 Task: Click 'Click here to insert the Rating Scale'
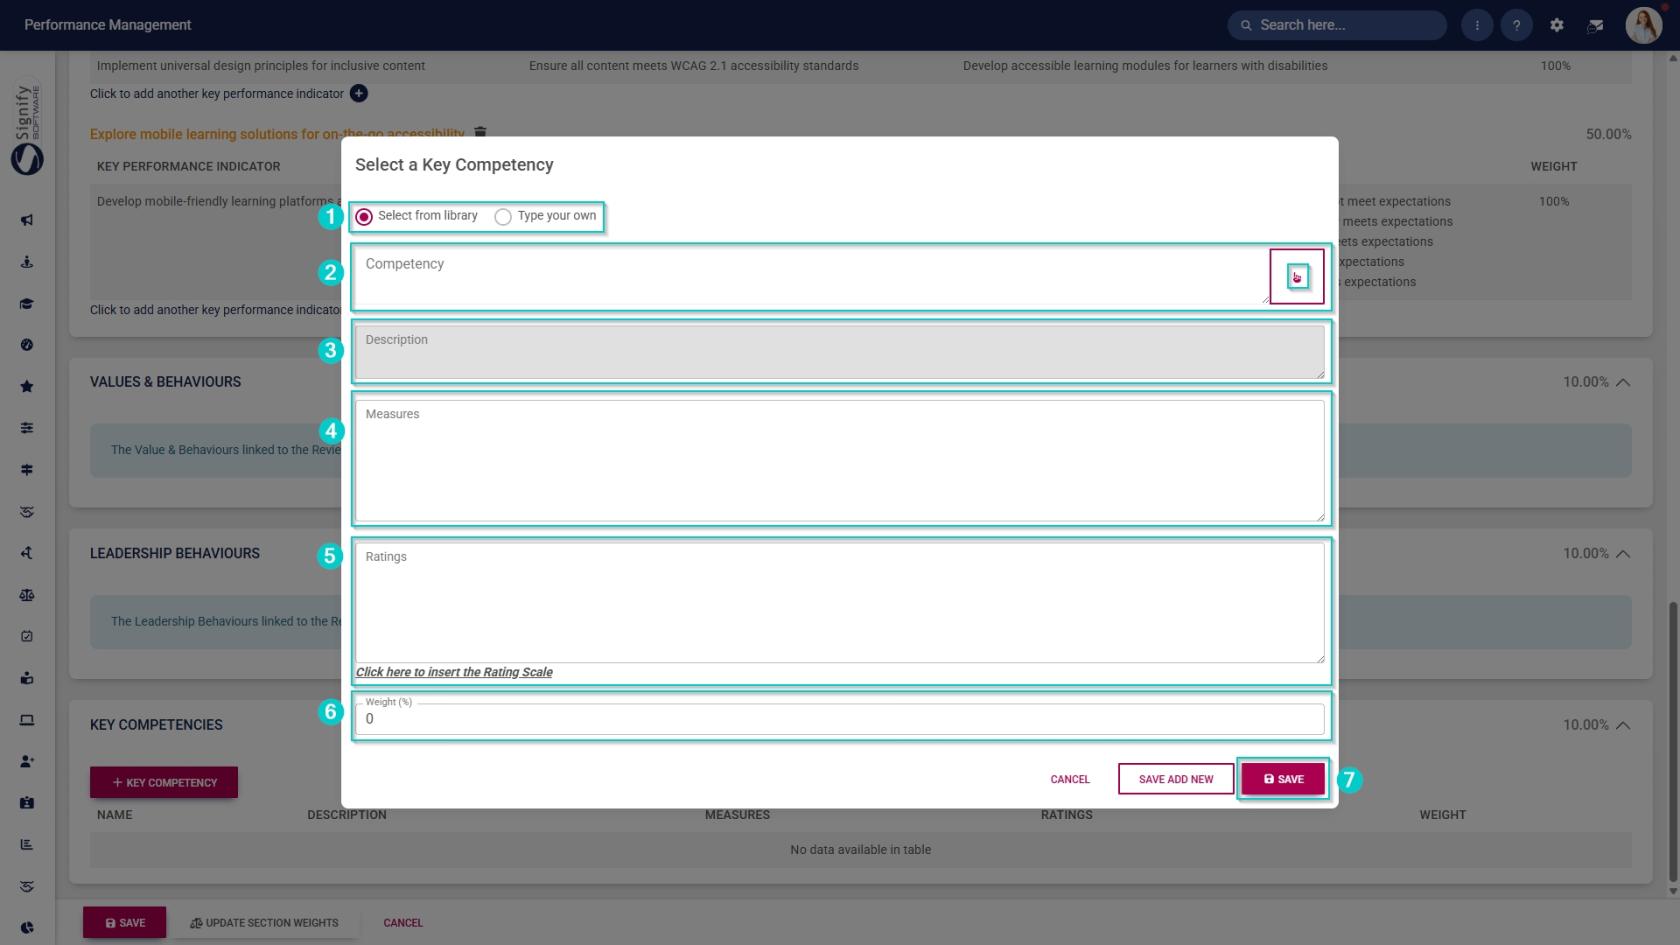tap(454, 672)
